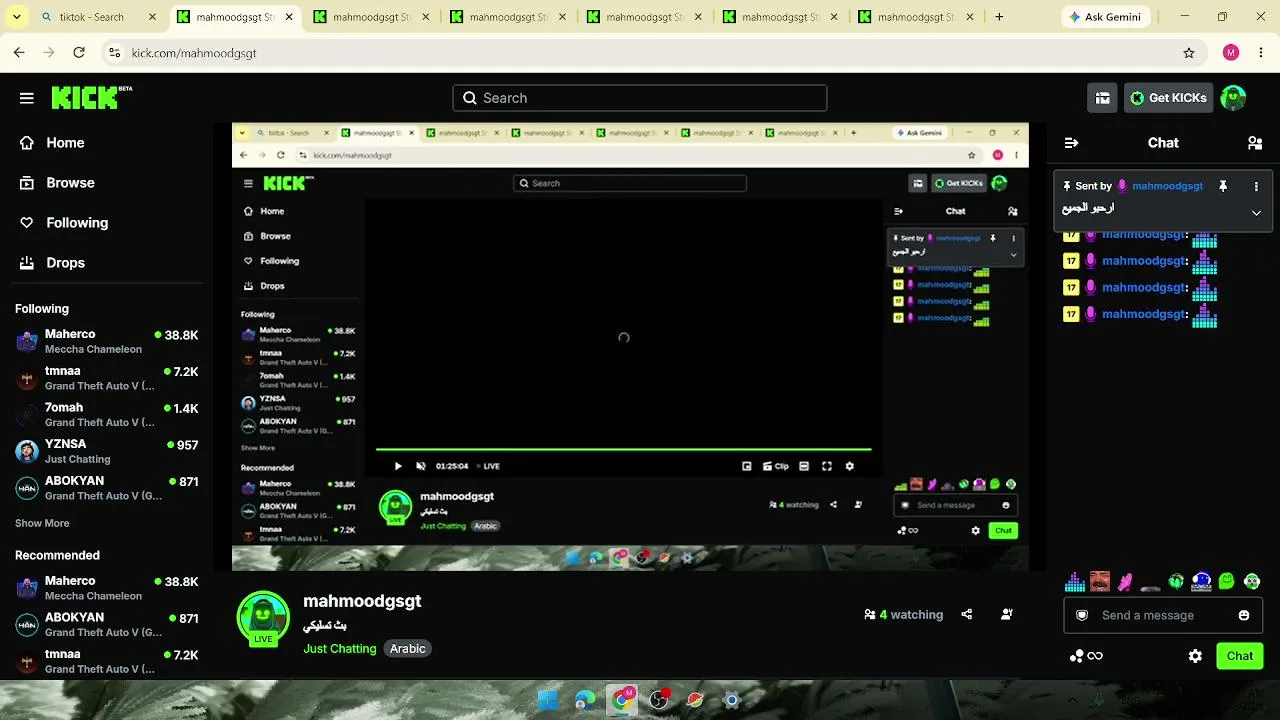
Task: Open the user tools icon right of share
Action: (x=1007, y=615)
